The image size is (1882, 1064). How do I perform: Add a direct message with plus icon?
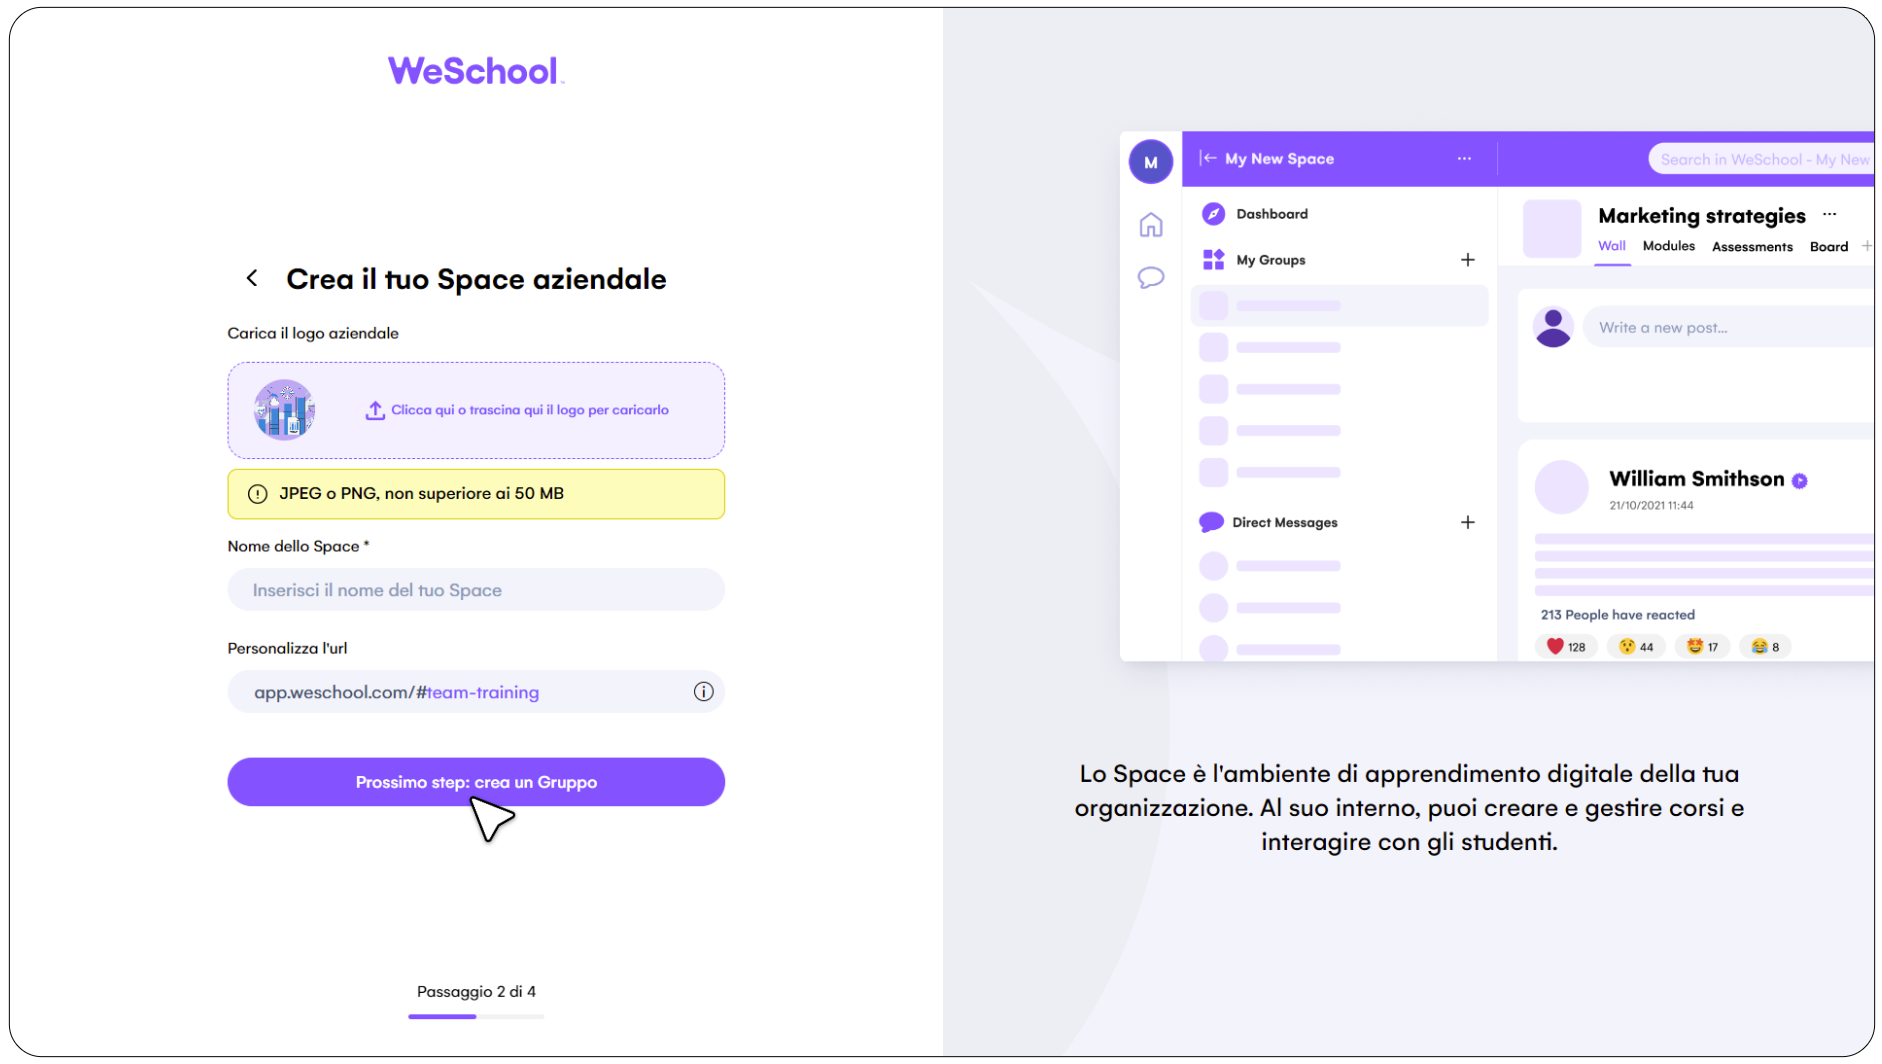coord(1468,522)
